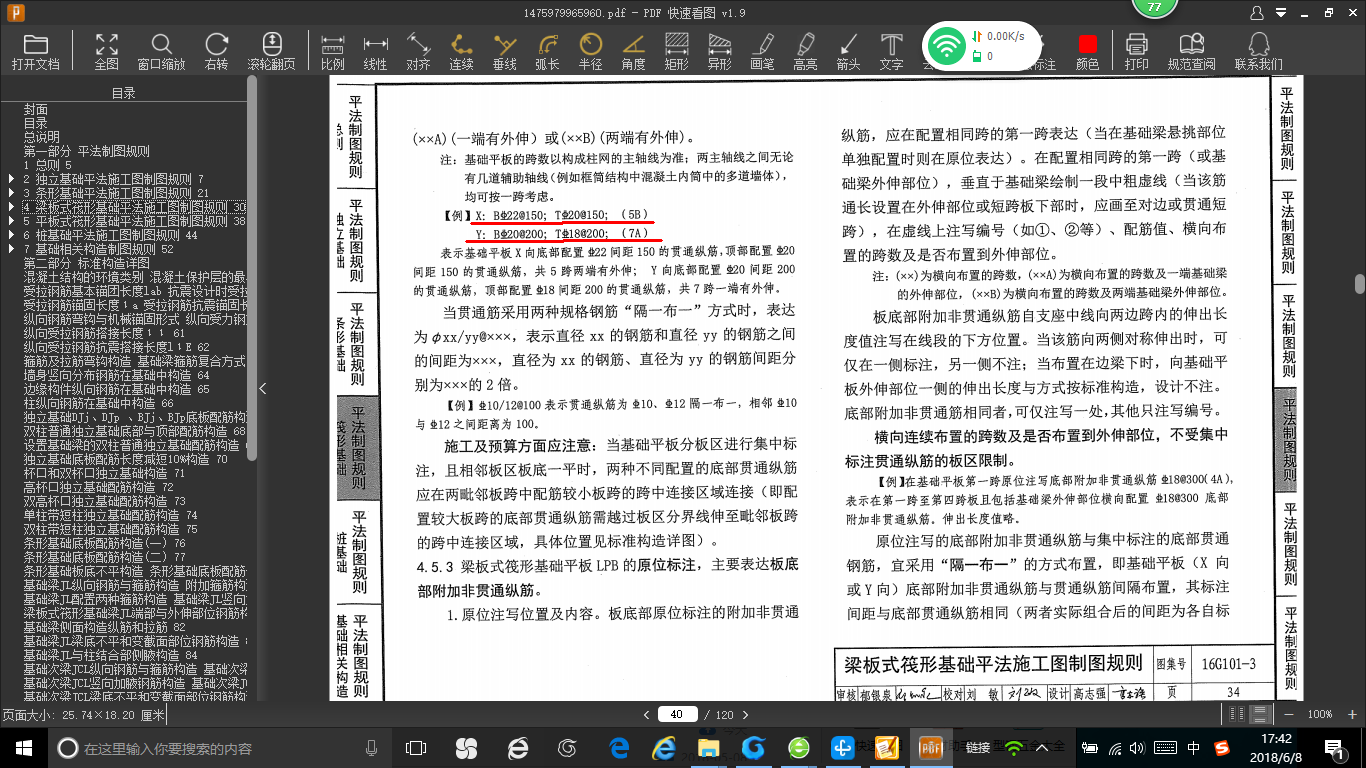Show hidden system tray icons

click(x=1042, y=747)
